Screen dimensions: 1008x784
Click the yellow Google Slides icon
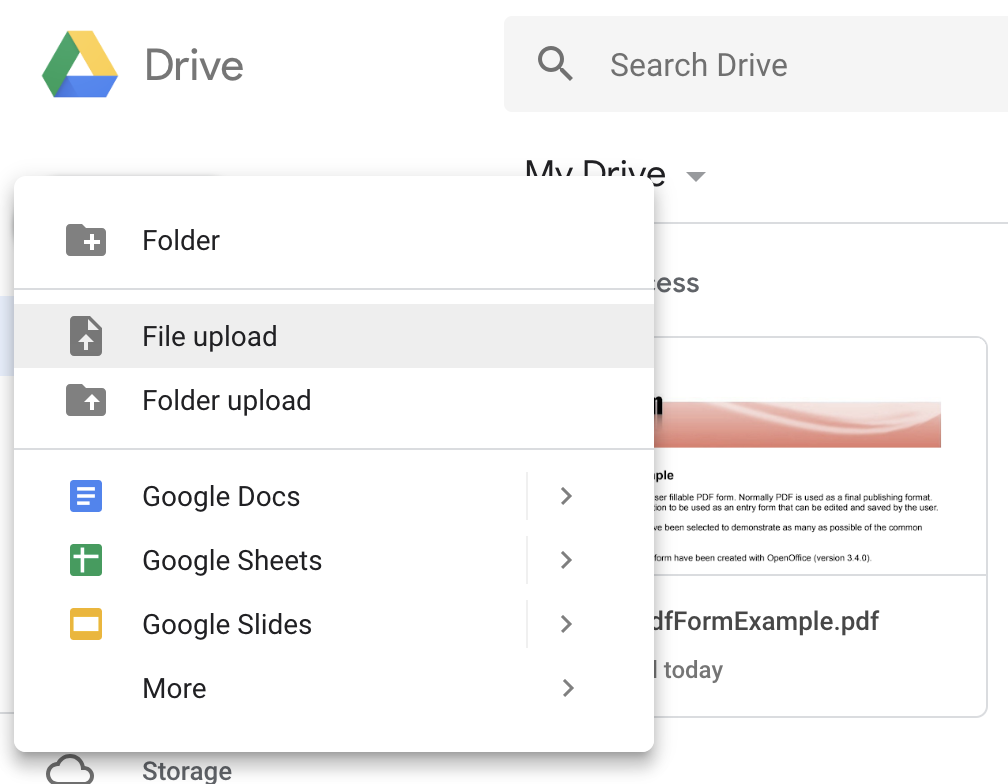coord(86,624)
